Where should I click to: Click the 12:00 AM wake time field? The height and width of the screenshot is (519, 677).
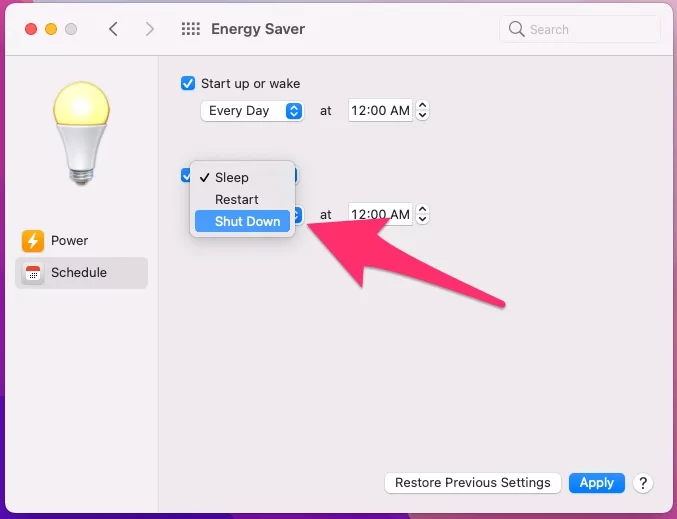point(380,111)
